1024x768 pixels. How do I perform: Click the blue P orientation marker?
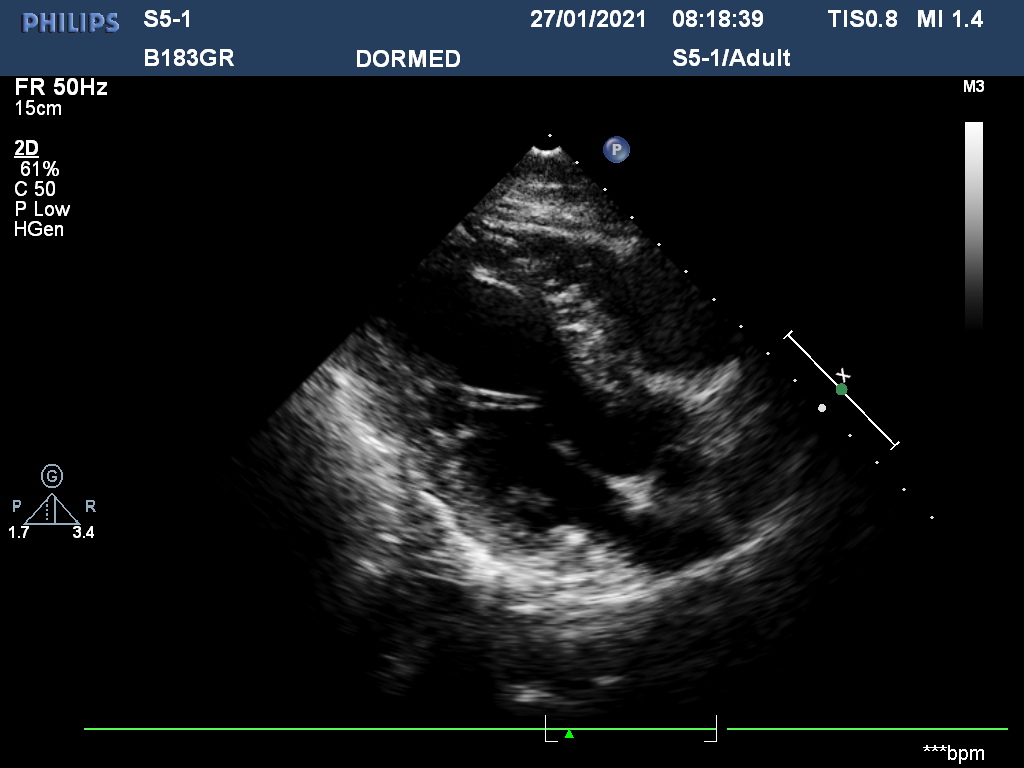pyautogui.click(x=617, y=150)
